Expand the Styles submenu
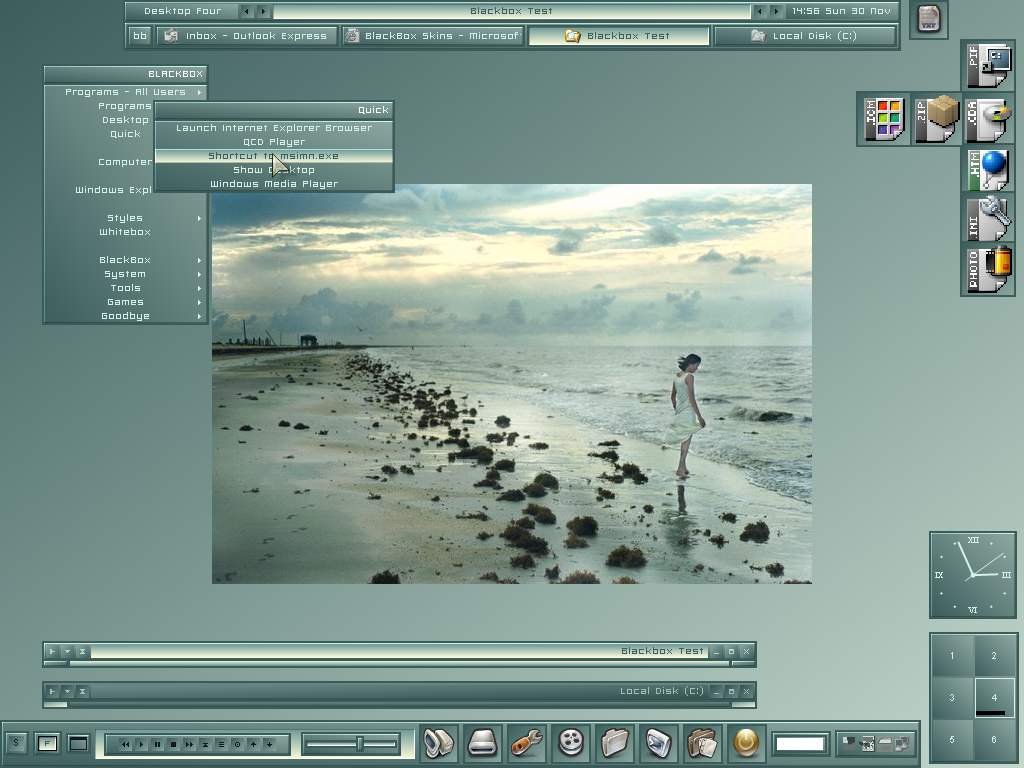The image size is (1024, 768). [x=126, y=218]
